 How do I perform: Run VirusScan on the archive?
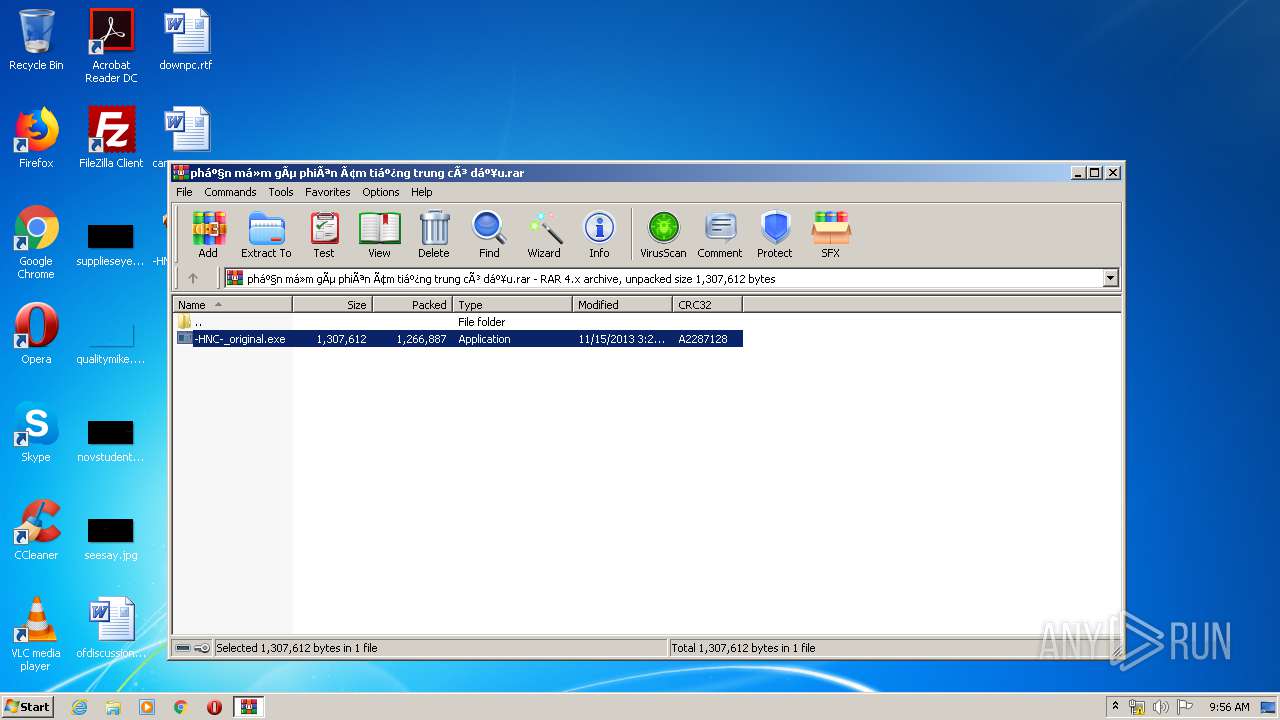pyautogui.click(x=663, y=235)
